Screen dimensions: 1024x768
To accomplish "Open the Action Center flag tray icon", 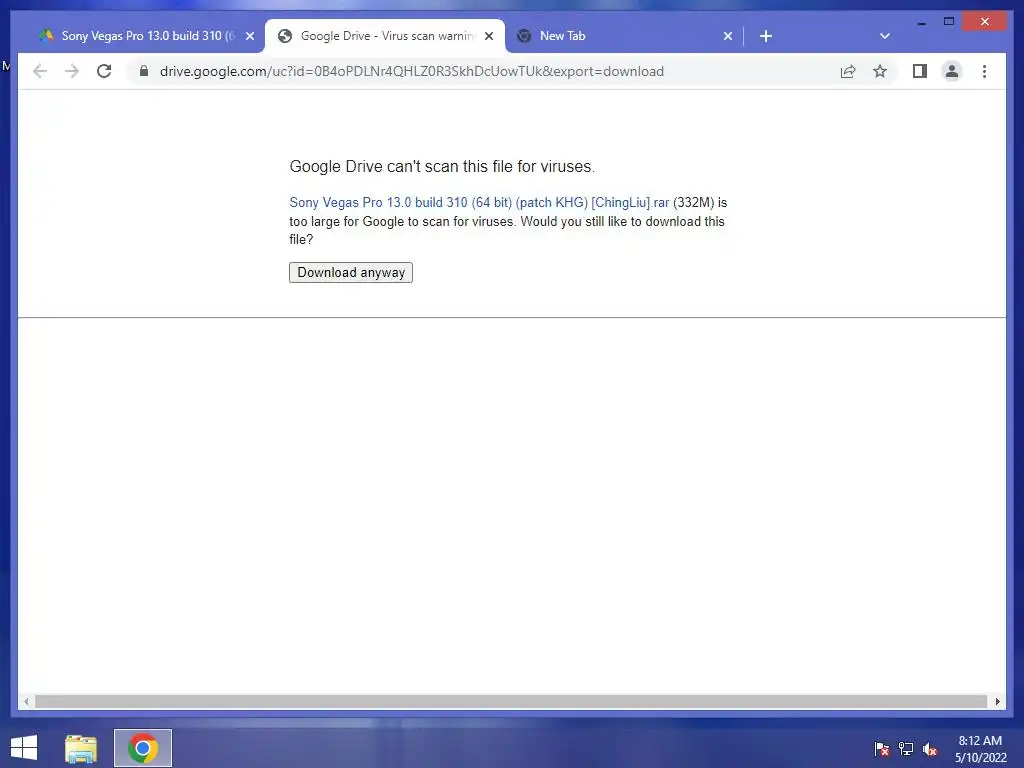I will click(x=882, y=749).
